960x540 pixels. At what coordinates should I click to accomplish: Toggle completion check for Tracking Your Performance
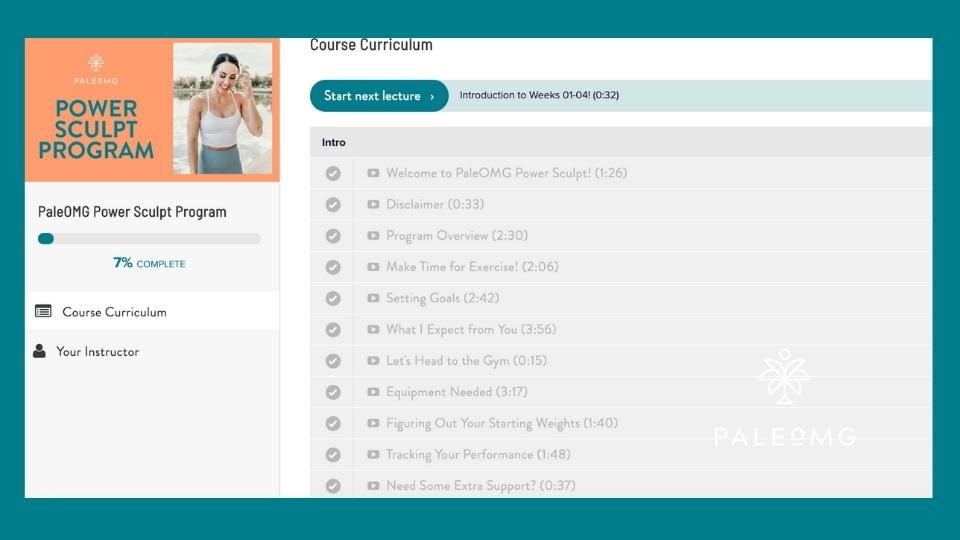pos(333,454)
